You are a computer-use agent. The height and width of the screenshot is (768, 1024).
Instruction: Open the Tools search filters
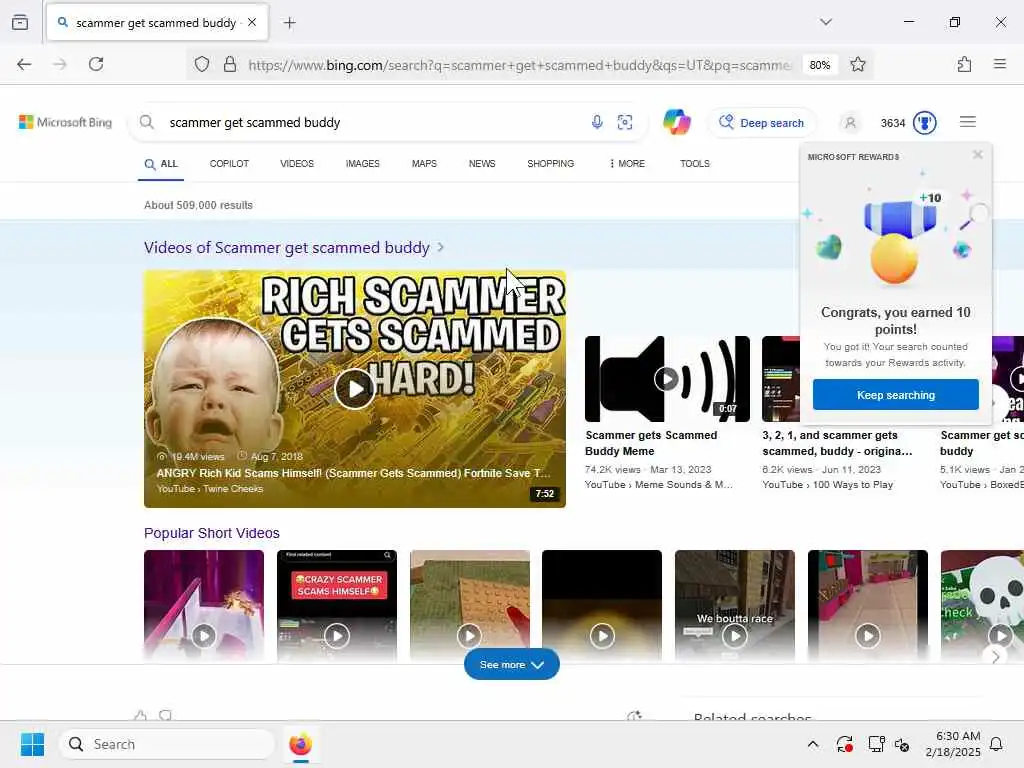[x=695, y=163]
